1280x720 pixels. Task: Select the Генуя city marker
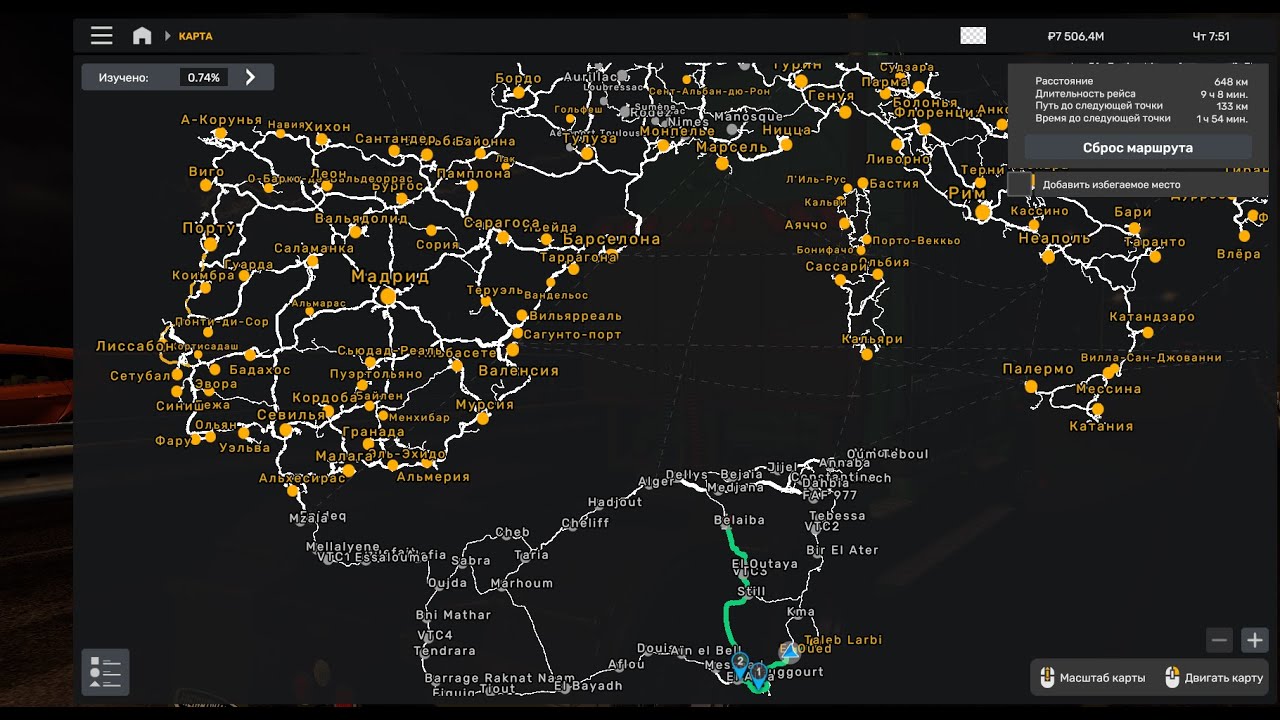point(845,113)
